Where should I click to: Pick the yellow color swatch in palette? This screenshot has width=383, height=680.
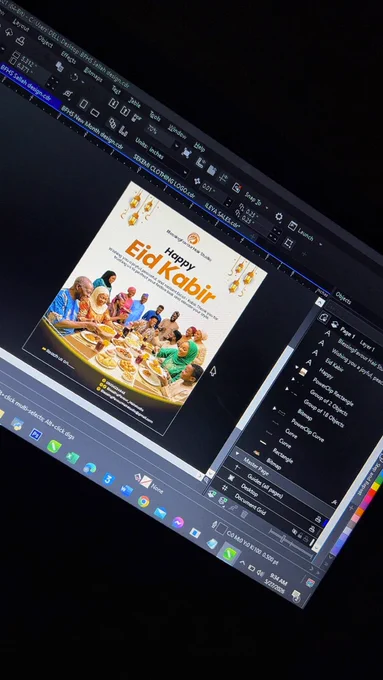[x=375, y=487]
